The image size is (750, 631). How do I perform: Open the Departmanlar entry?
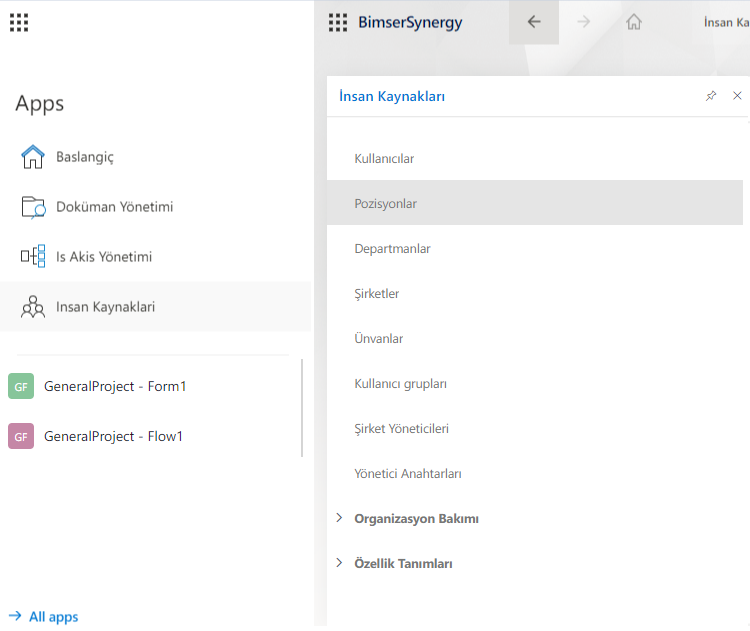coord(392,249)
